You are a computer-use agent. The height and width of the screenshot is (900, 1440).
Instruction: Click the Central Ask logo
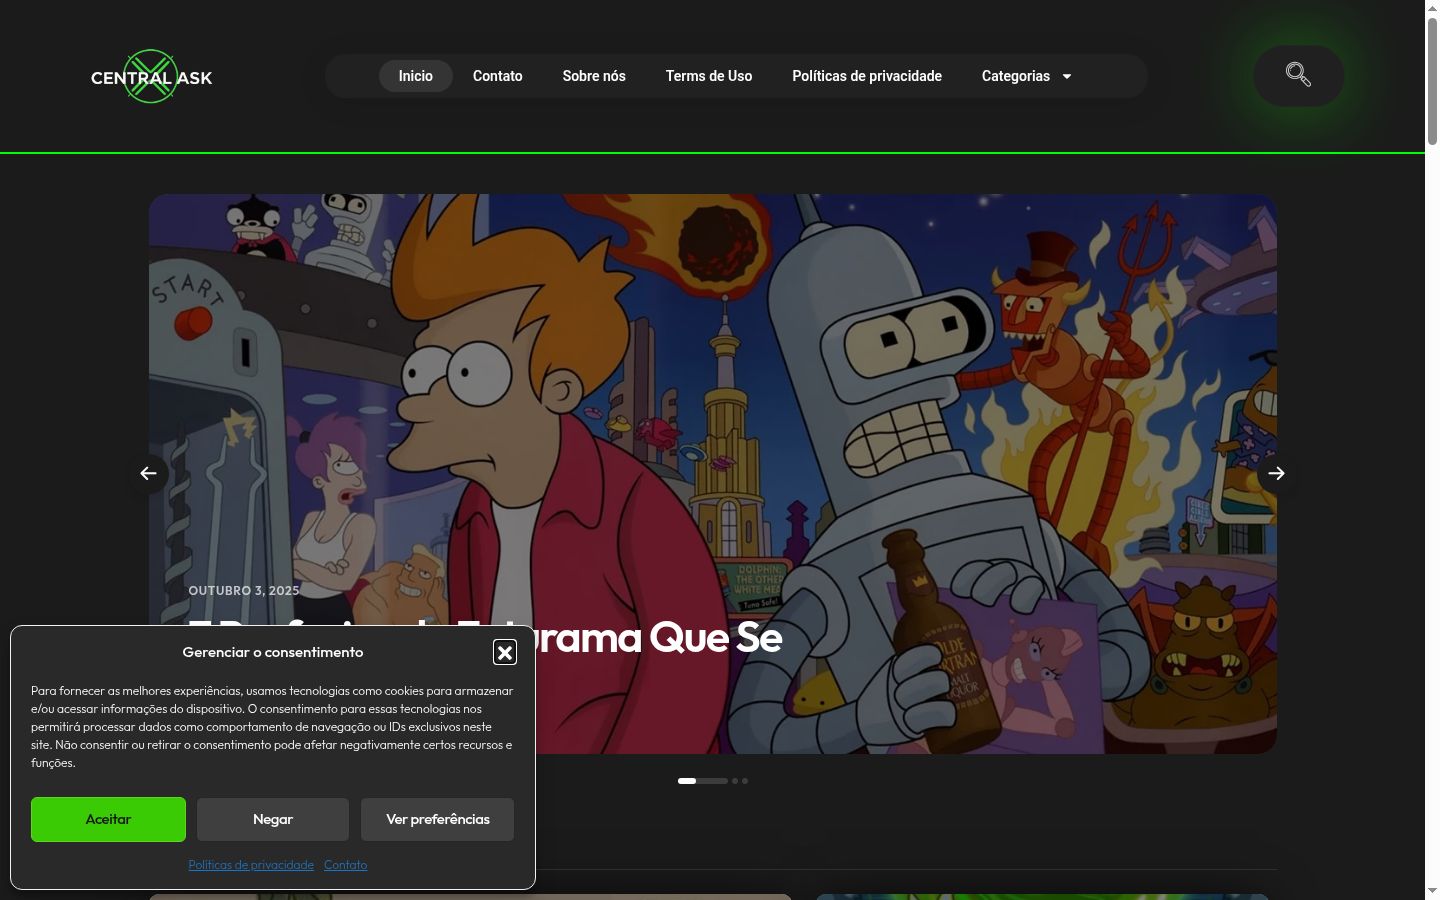(152, 77)
